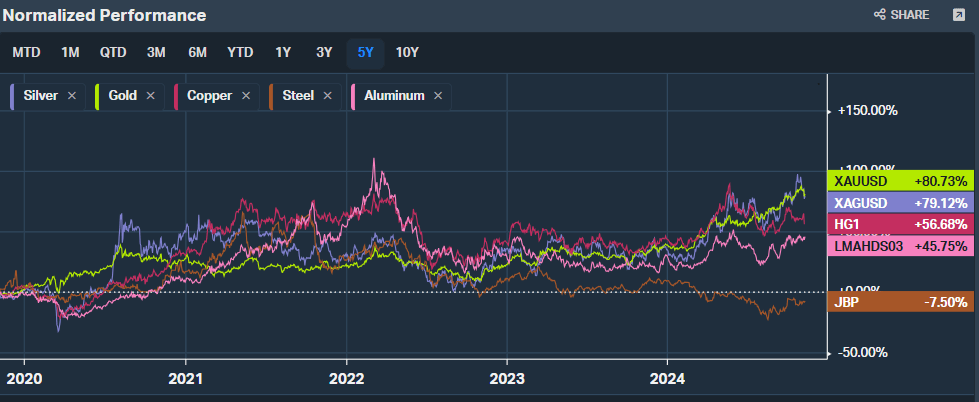Remove Gold series using its X icon
Screen dimensions: 979x402
[151, 96]
